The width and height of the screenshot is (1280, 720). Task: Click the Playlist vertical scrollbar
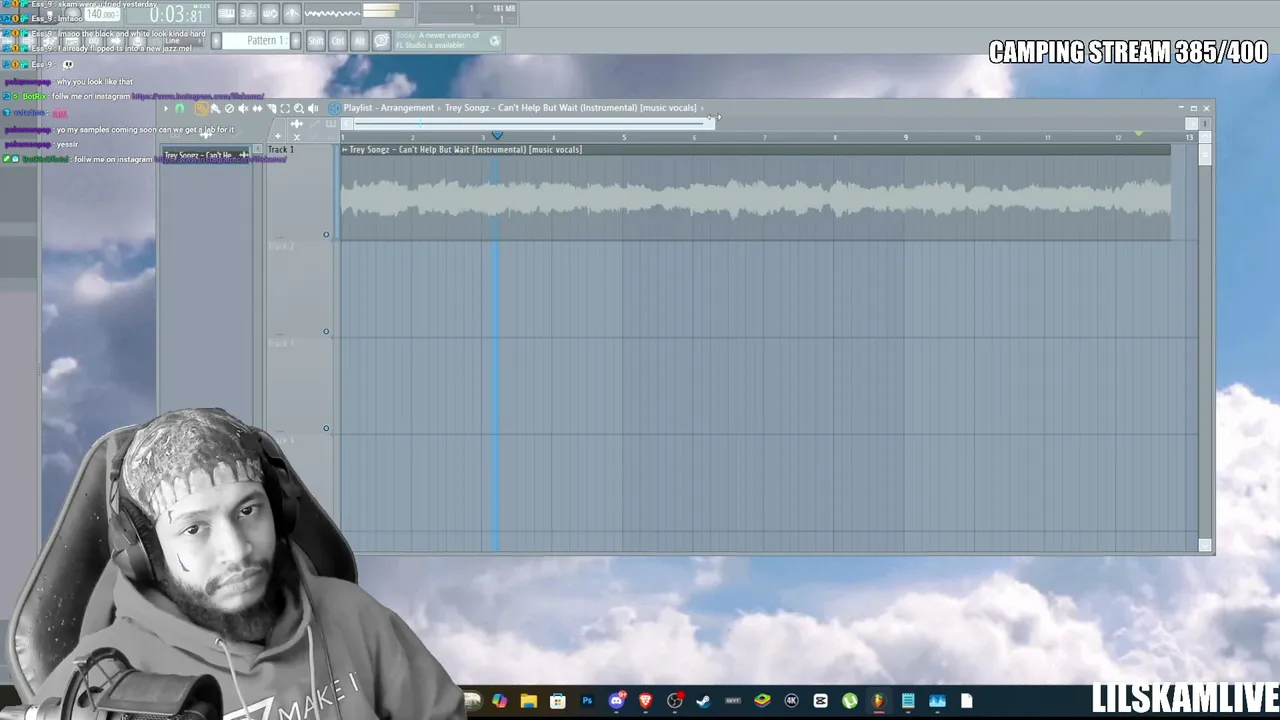(x=1205, y=155)
